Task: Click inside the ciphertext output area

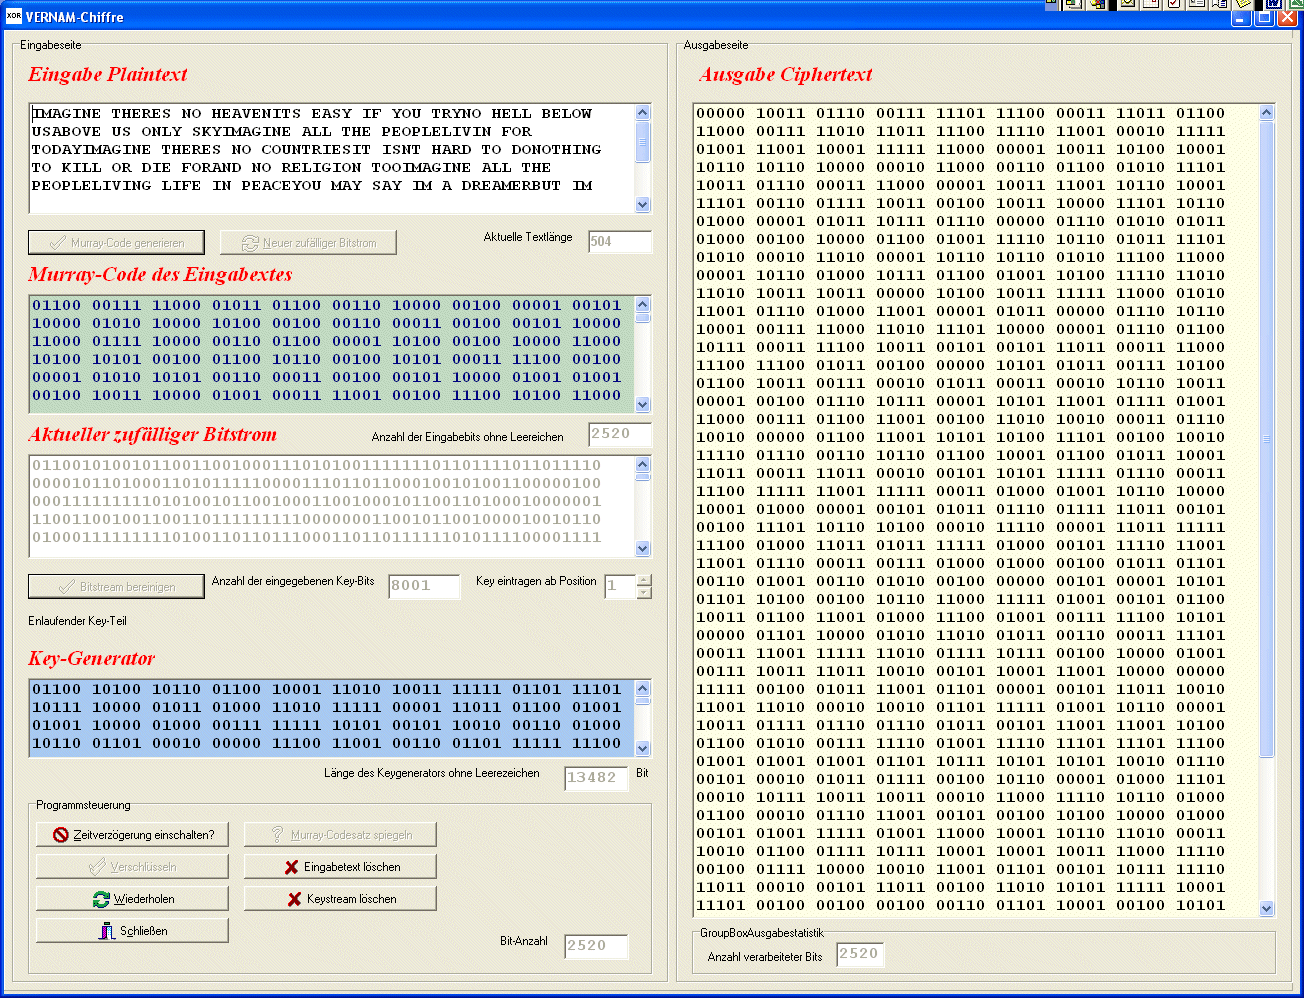Action: [x=976, y=510]
